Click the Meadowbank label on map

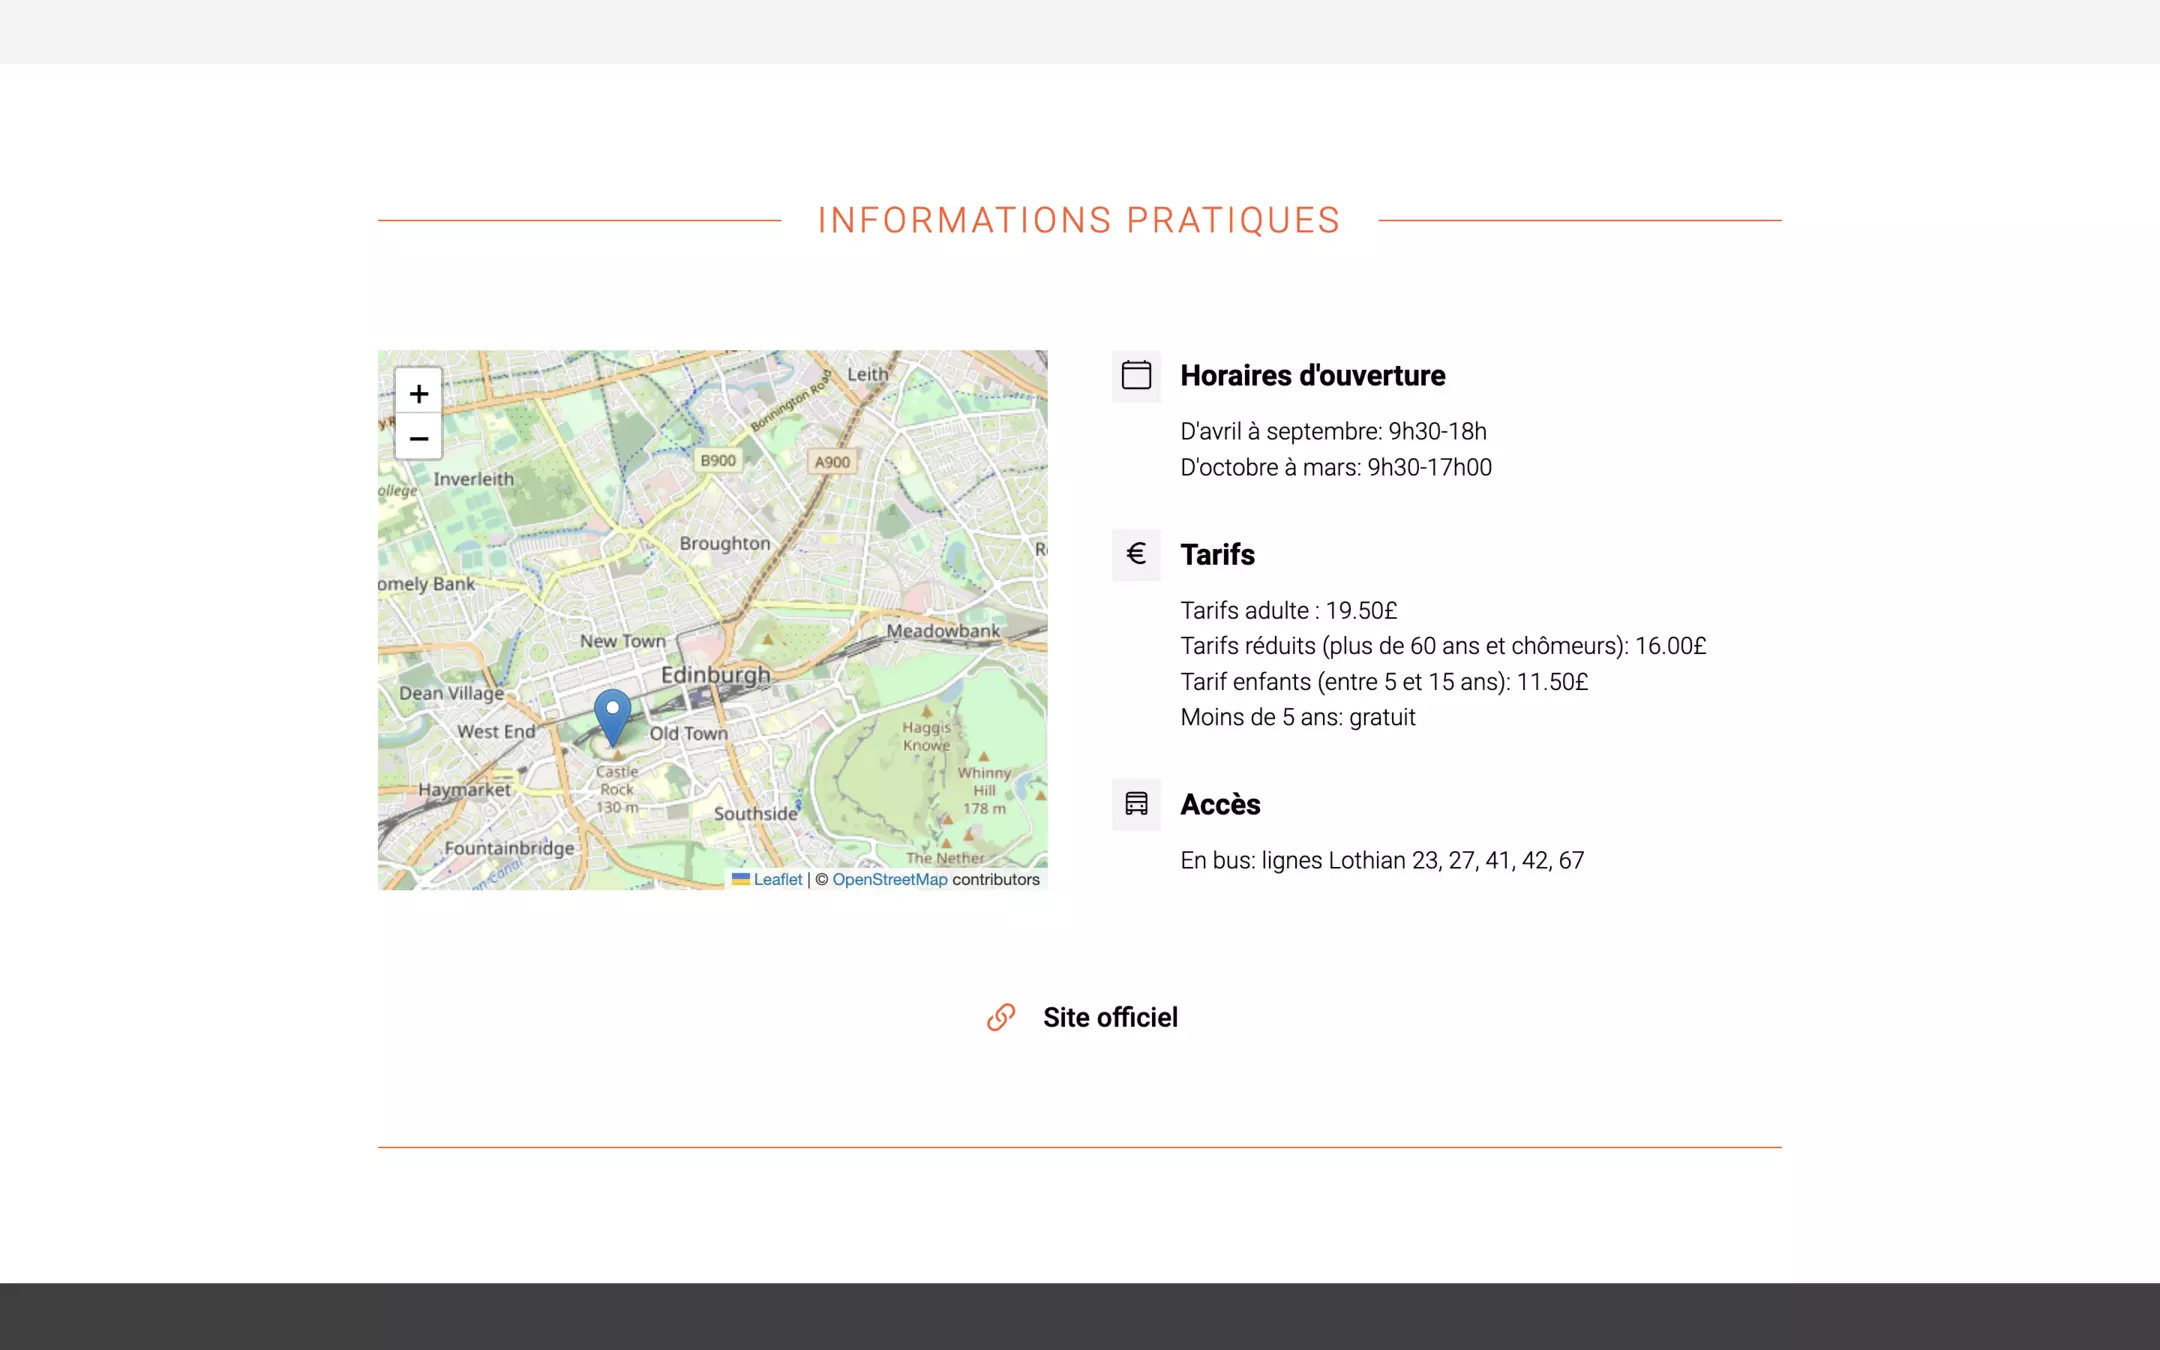(x=943, y=631)
